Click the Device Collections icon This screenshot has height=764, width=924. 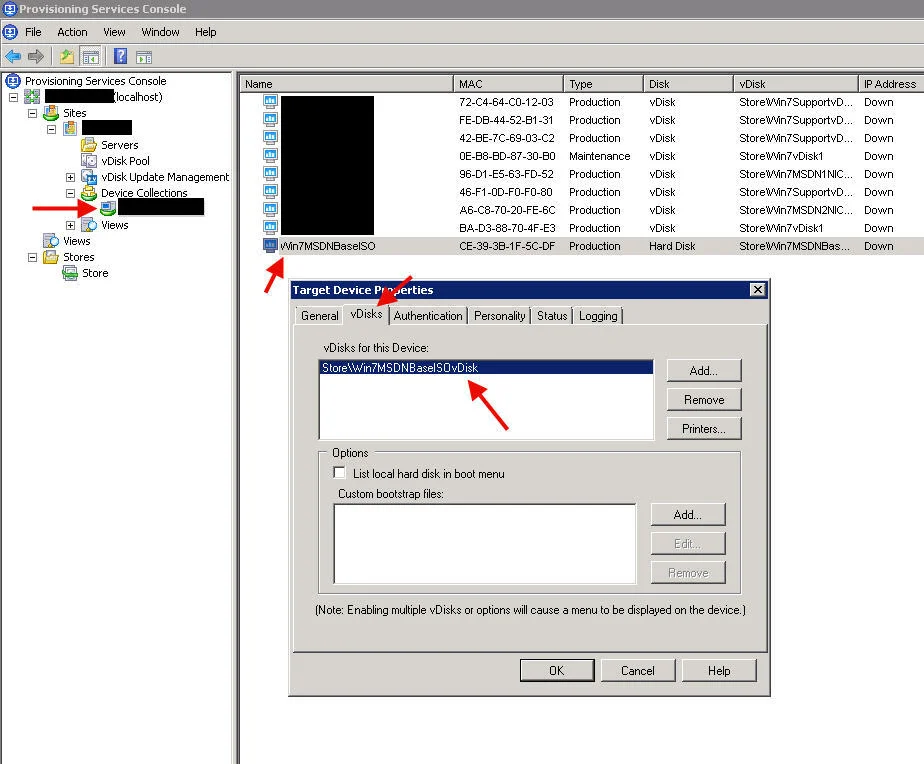[89, 193]
